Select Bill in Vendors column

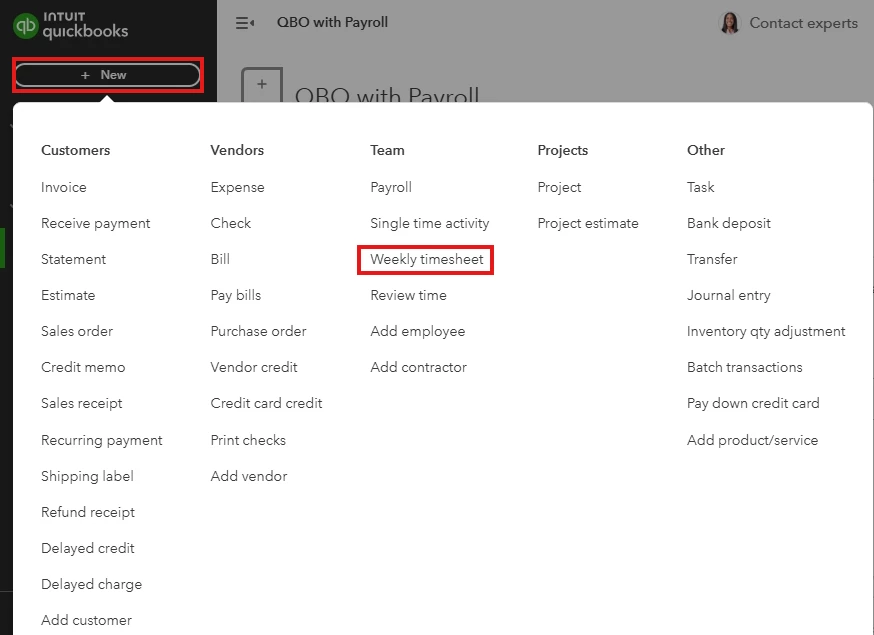tap(220, 259)
